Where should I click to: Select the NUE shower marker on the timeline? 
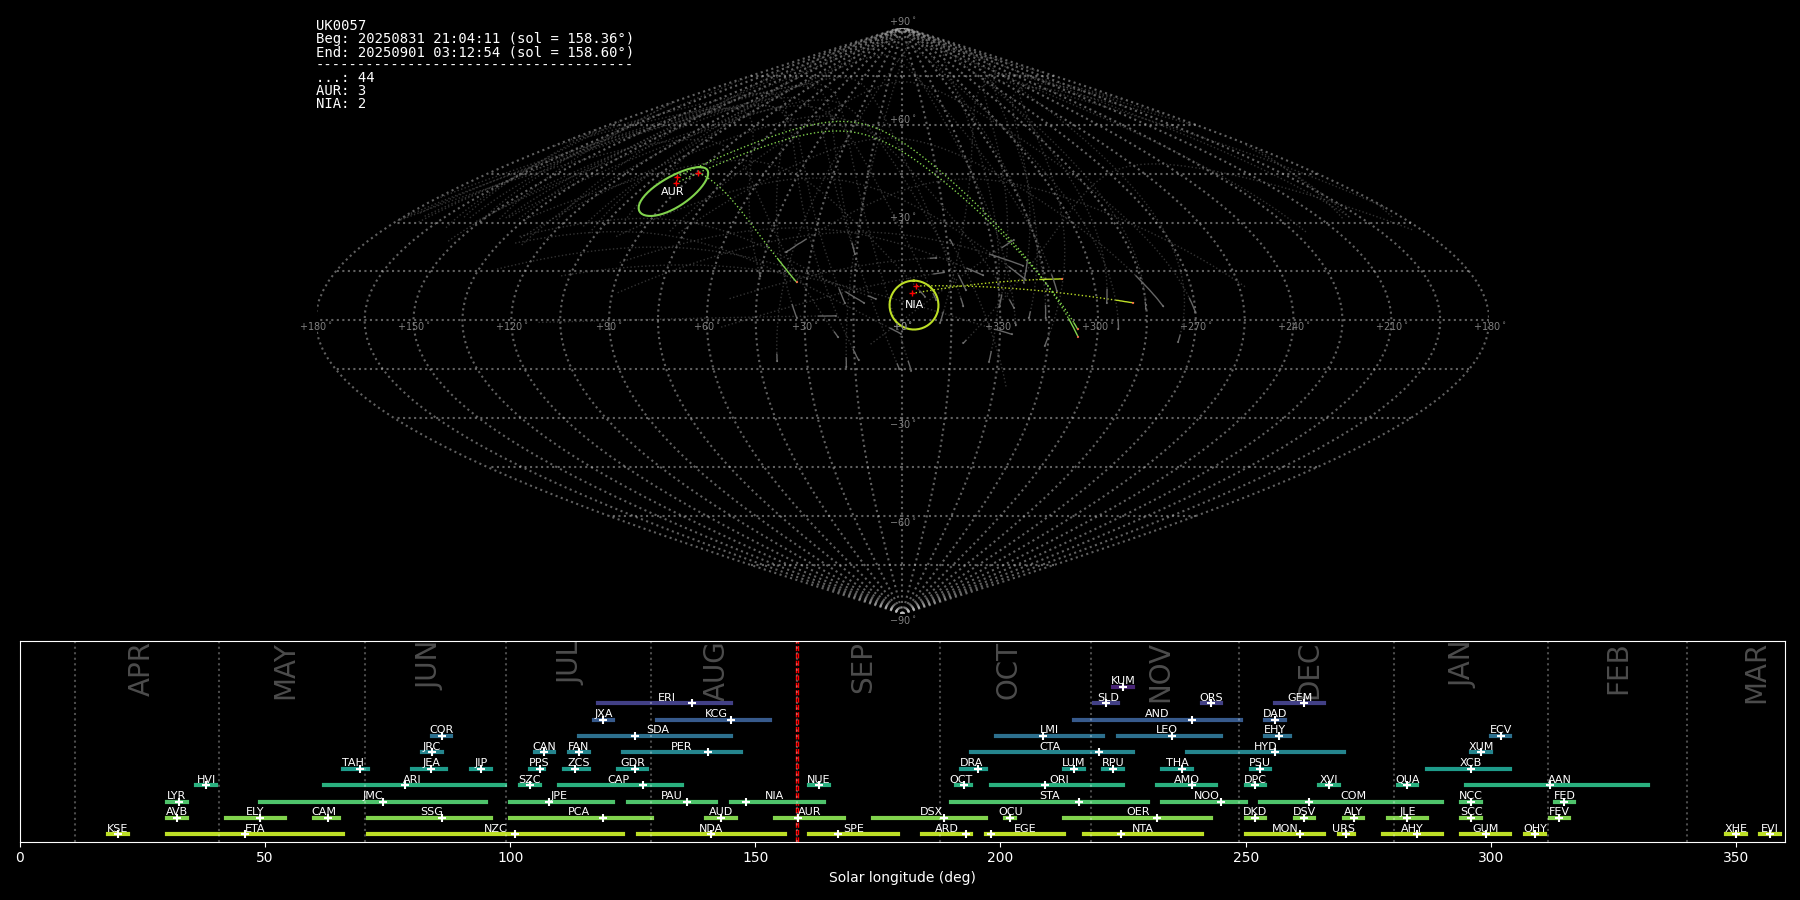[818, 785]
